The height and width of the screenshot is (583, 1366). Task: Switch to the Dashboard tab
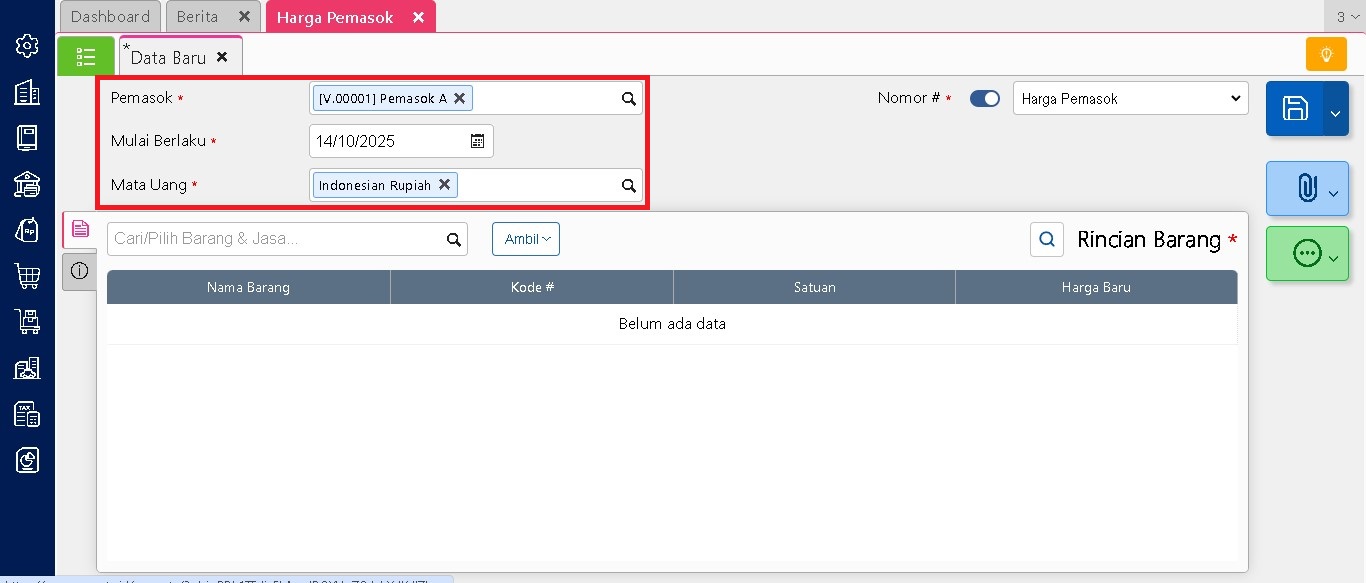110,17
